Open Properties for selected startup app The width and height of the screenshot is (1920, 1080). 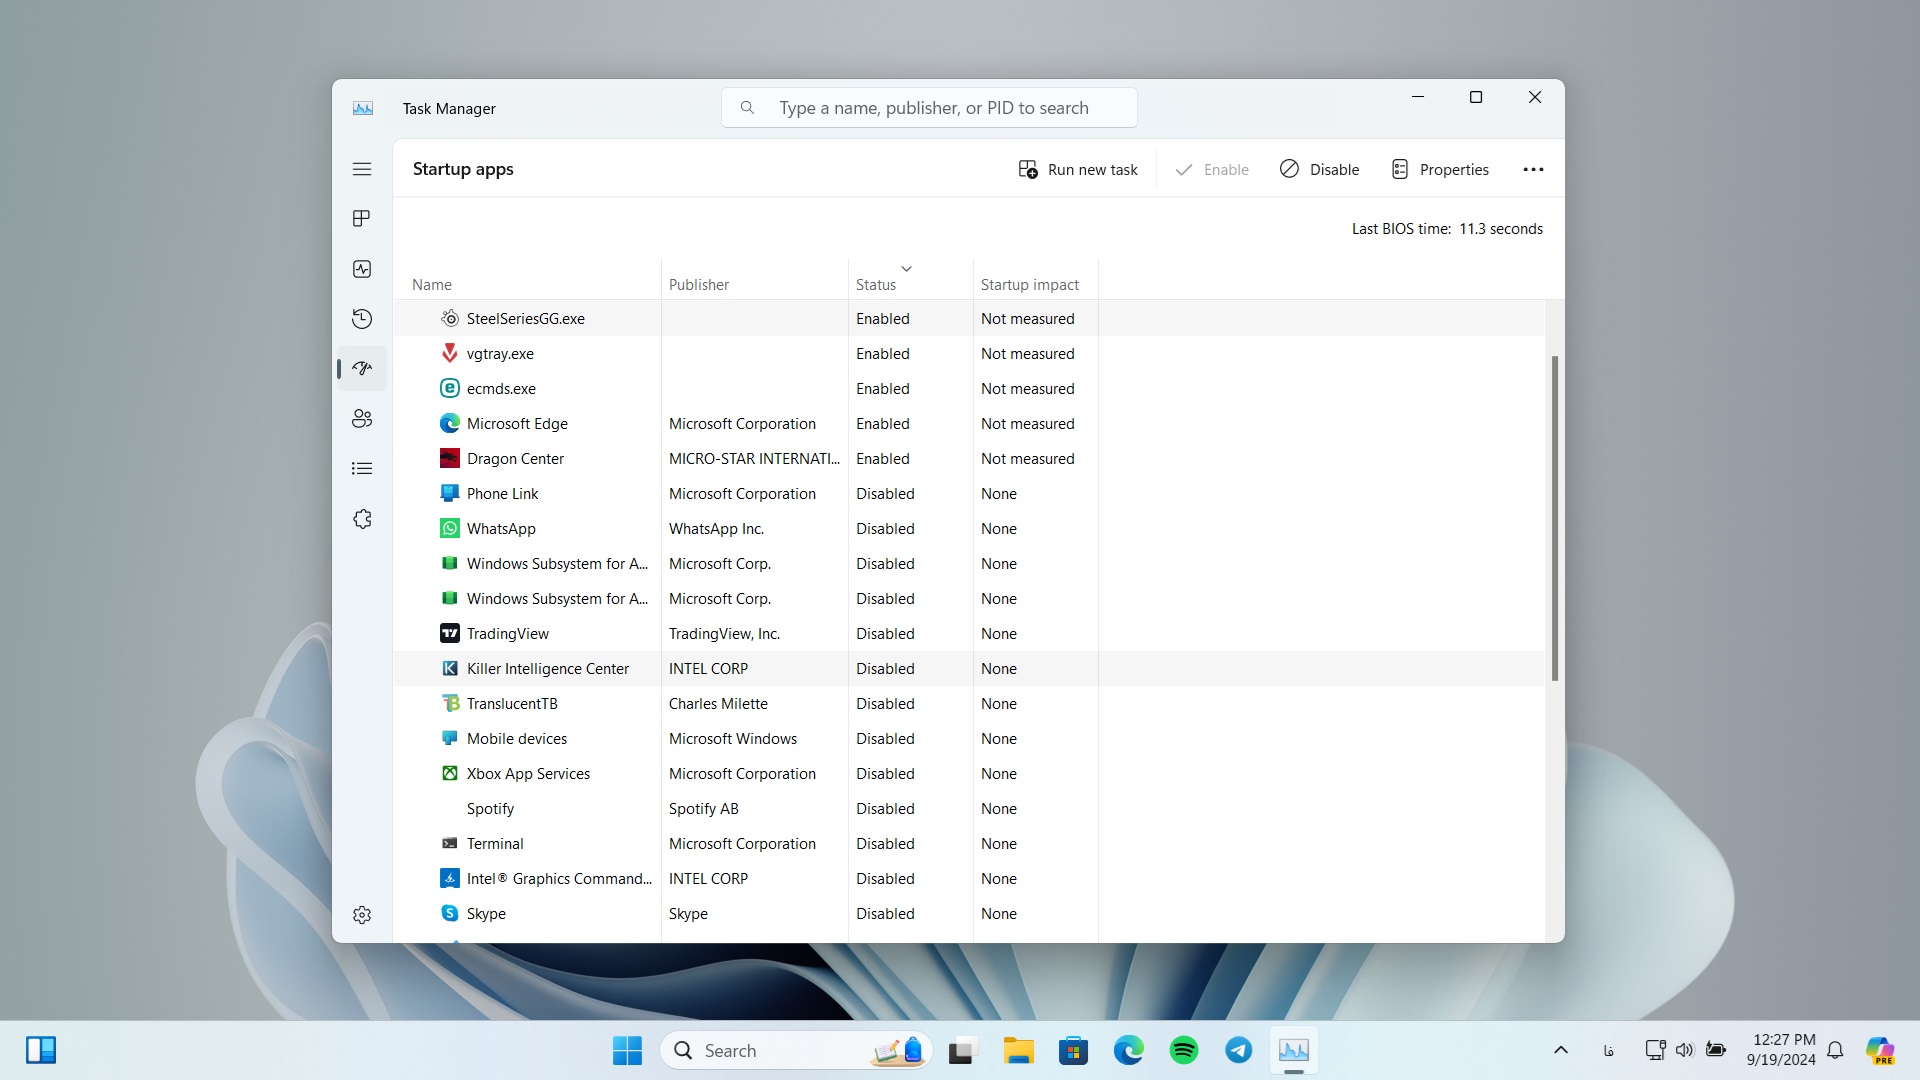click(1440, 169)
